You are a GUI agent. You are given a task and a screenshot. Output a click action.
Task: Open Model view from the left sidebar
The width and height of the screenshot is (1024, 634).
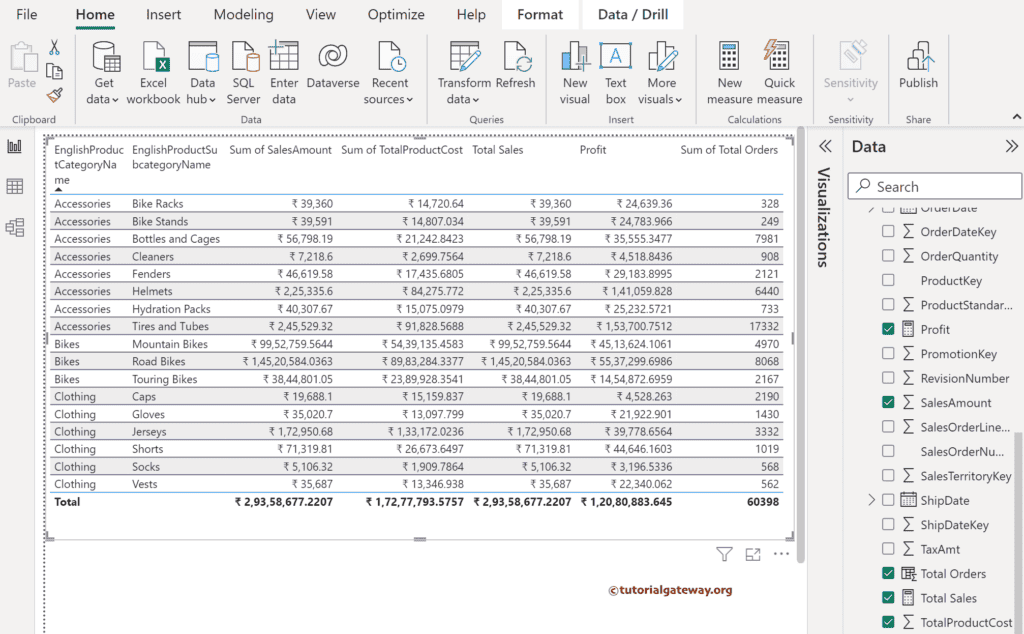(15, 226)
